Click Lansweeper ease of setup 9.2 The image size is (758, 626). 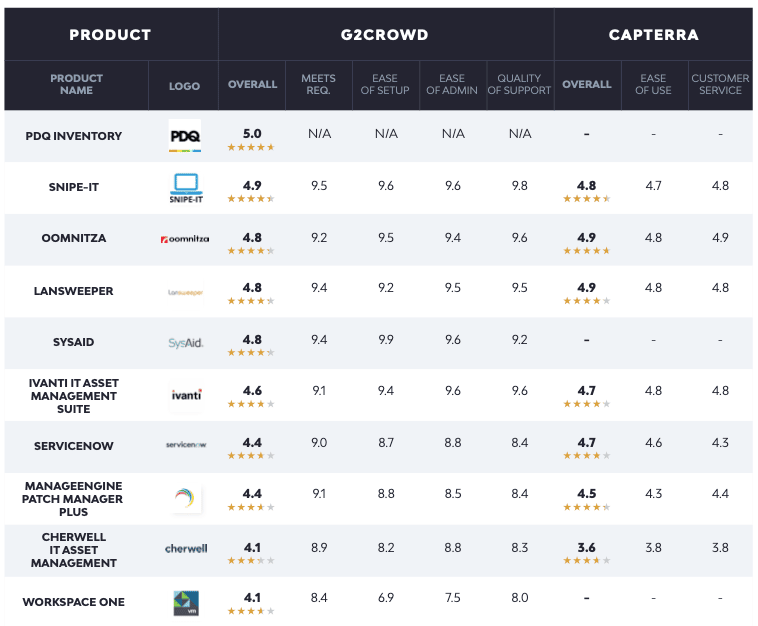coord(386,288)
